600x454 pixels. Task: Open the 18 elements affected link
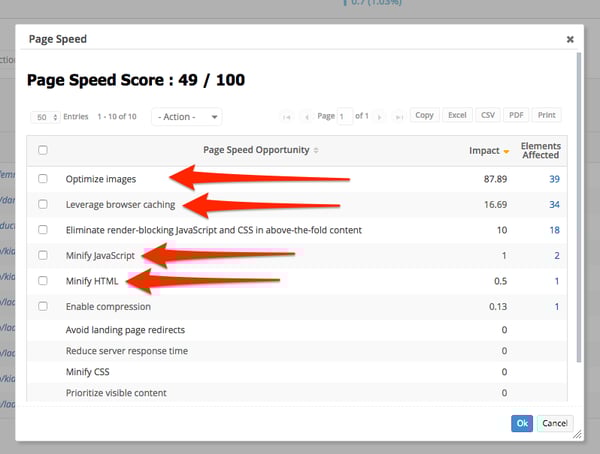[554, 230]
